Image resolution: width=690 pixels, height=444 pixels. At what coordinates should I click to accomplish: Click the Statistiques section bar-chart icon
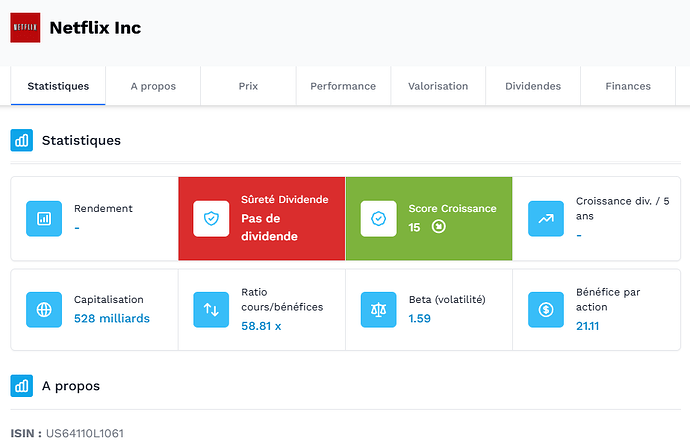pos(22,140)
